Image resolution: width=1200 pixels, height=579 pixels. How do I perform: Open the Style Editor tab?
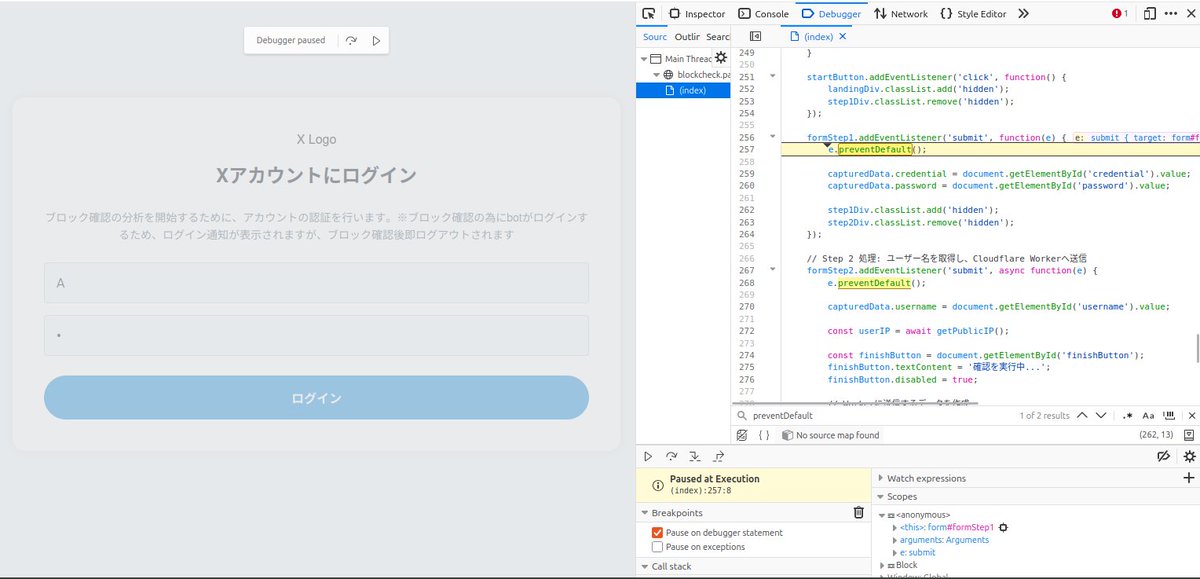click(973, 14)
